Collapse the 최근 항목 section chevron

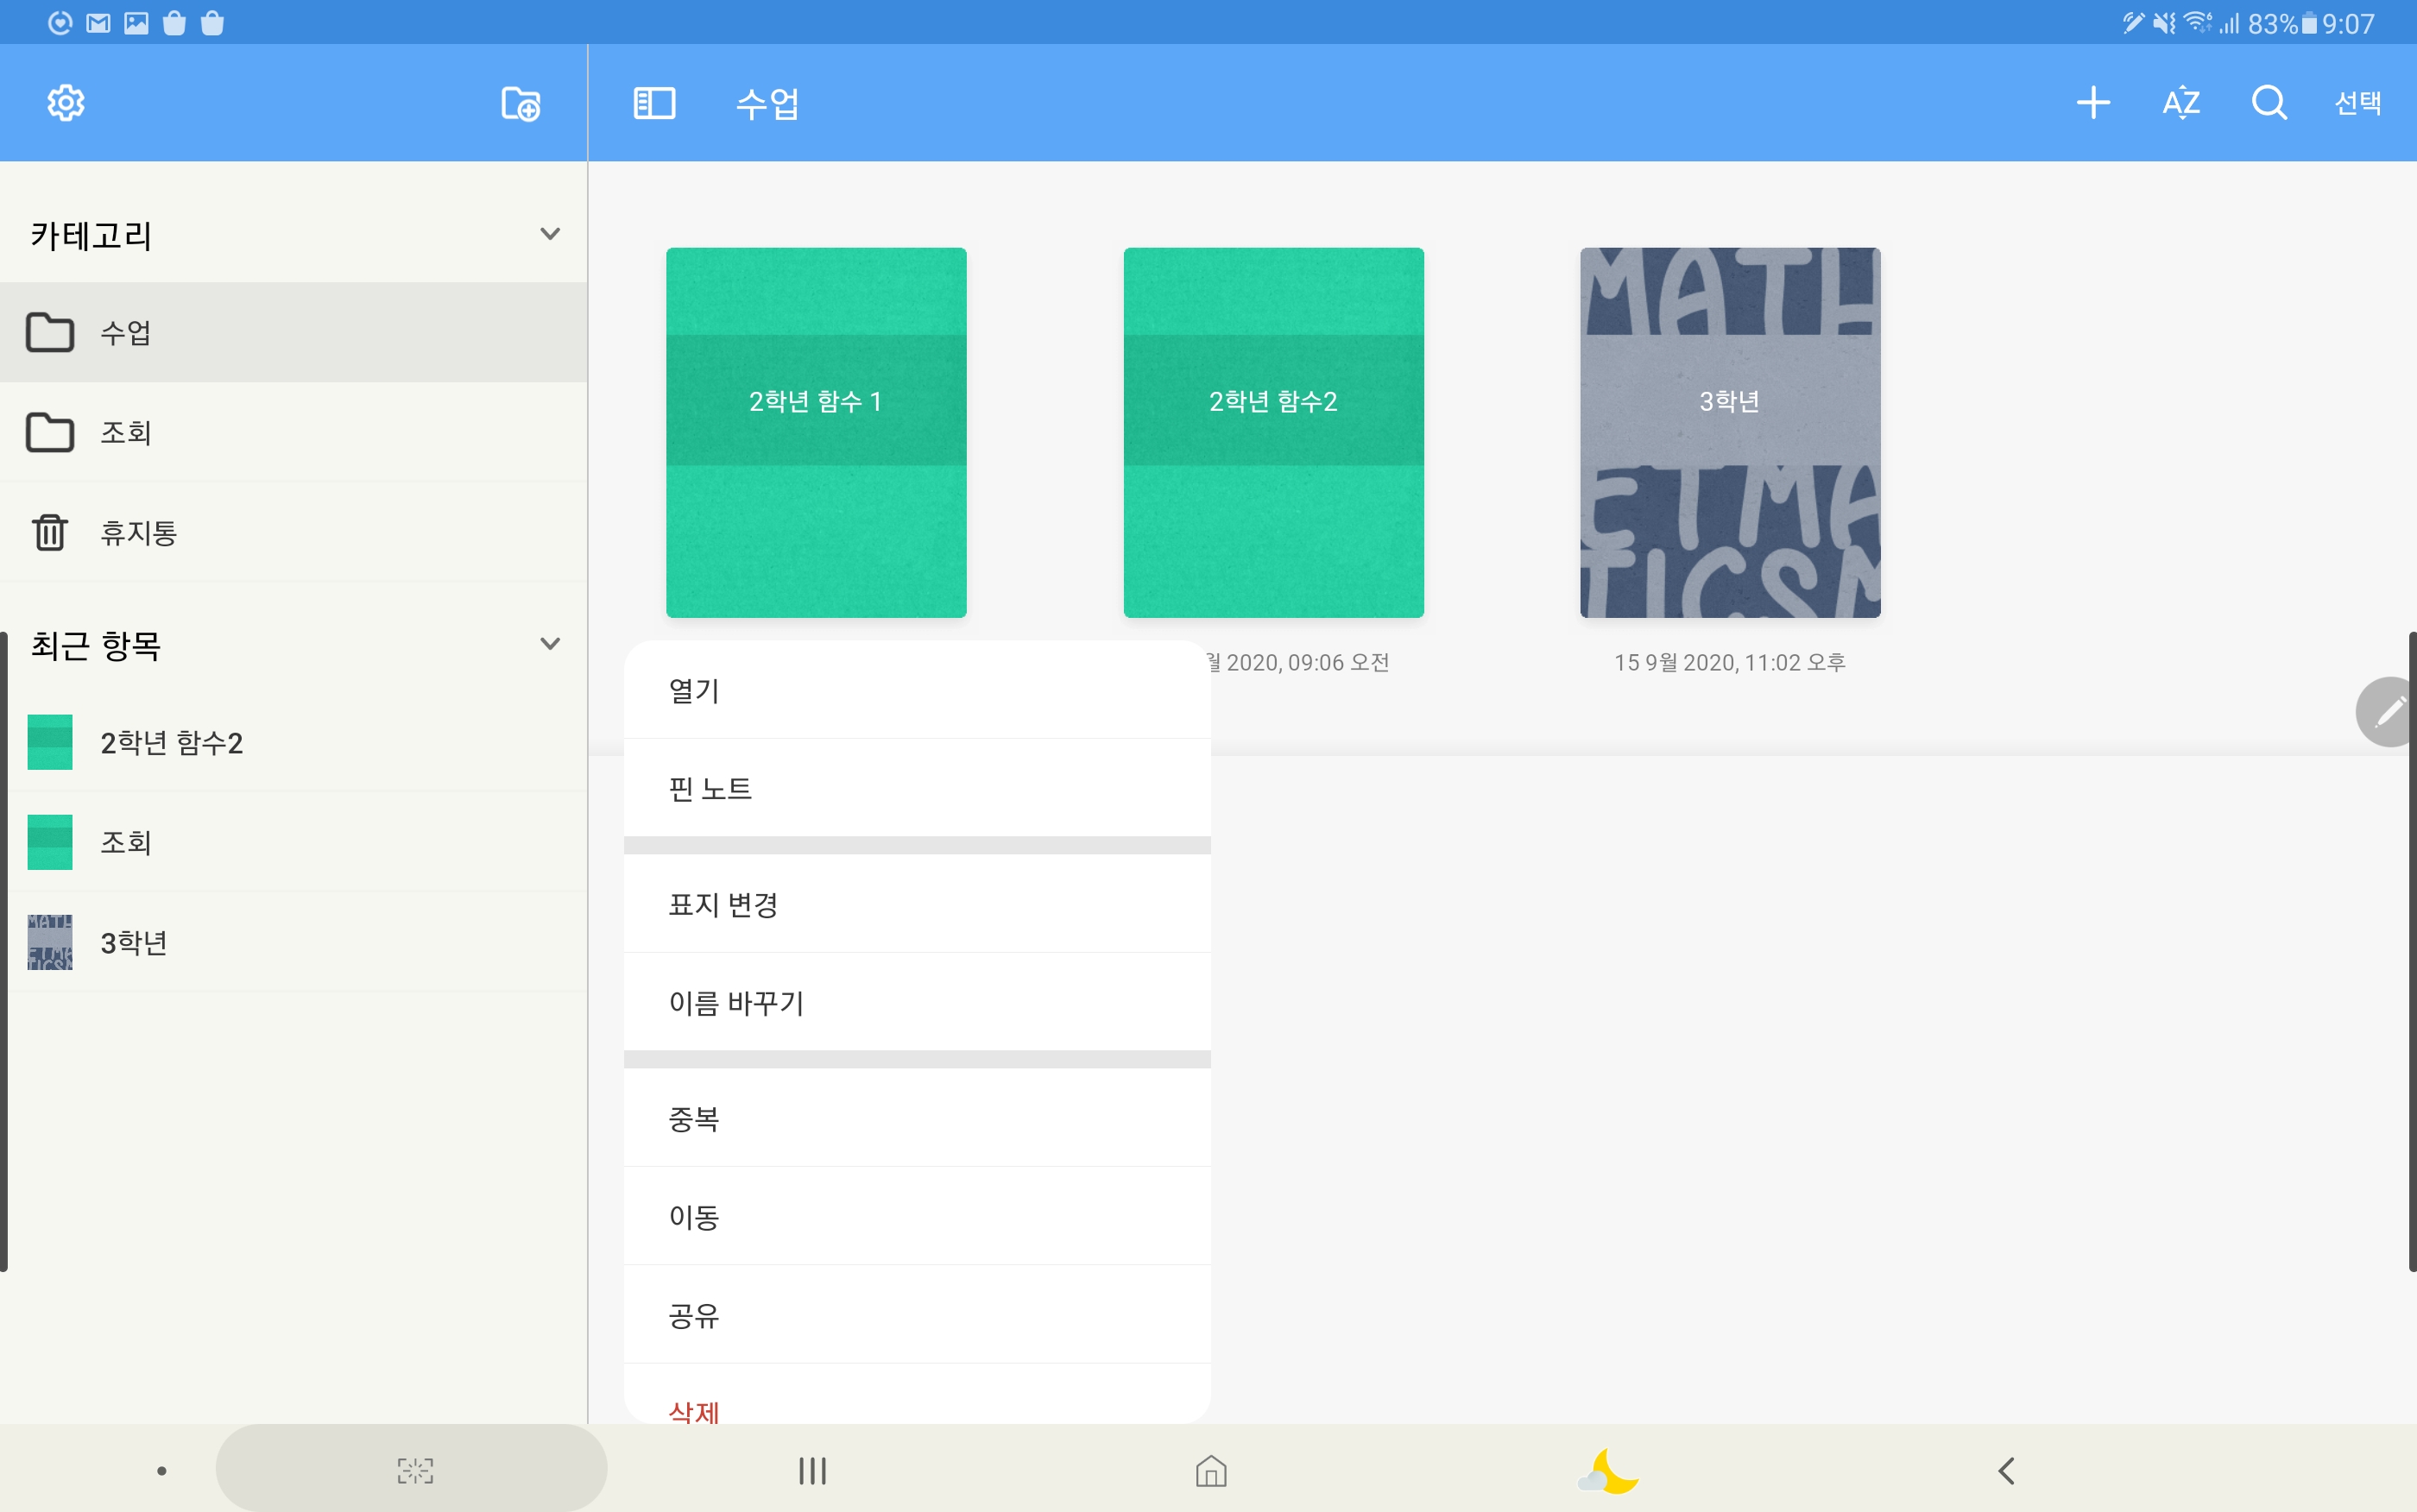pyautogui.click(x=549, y=644)
